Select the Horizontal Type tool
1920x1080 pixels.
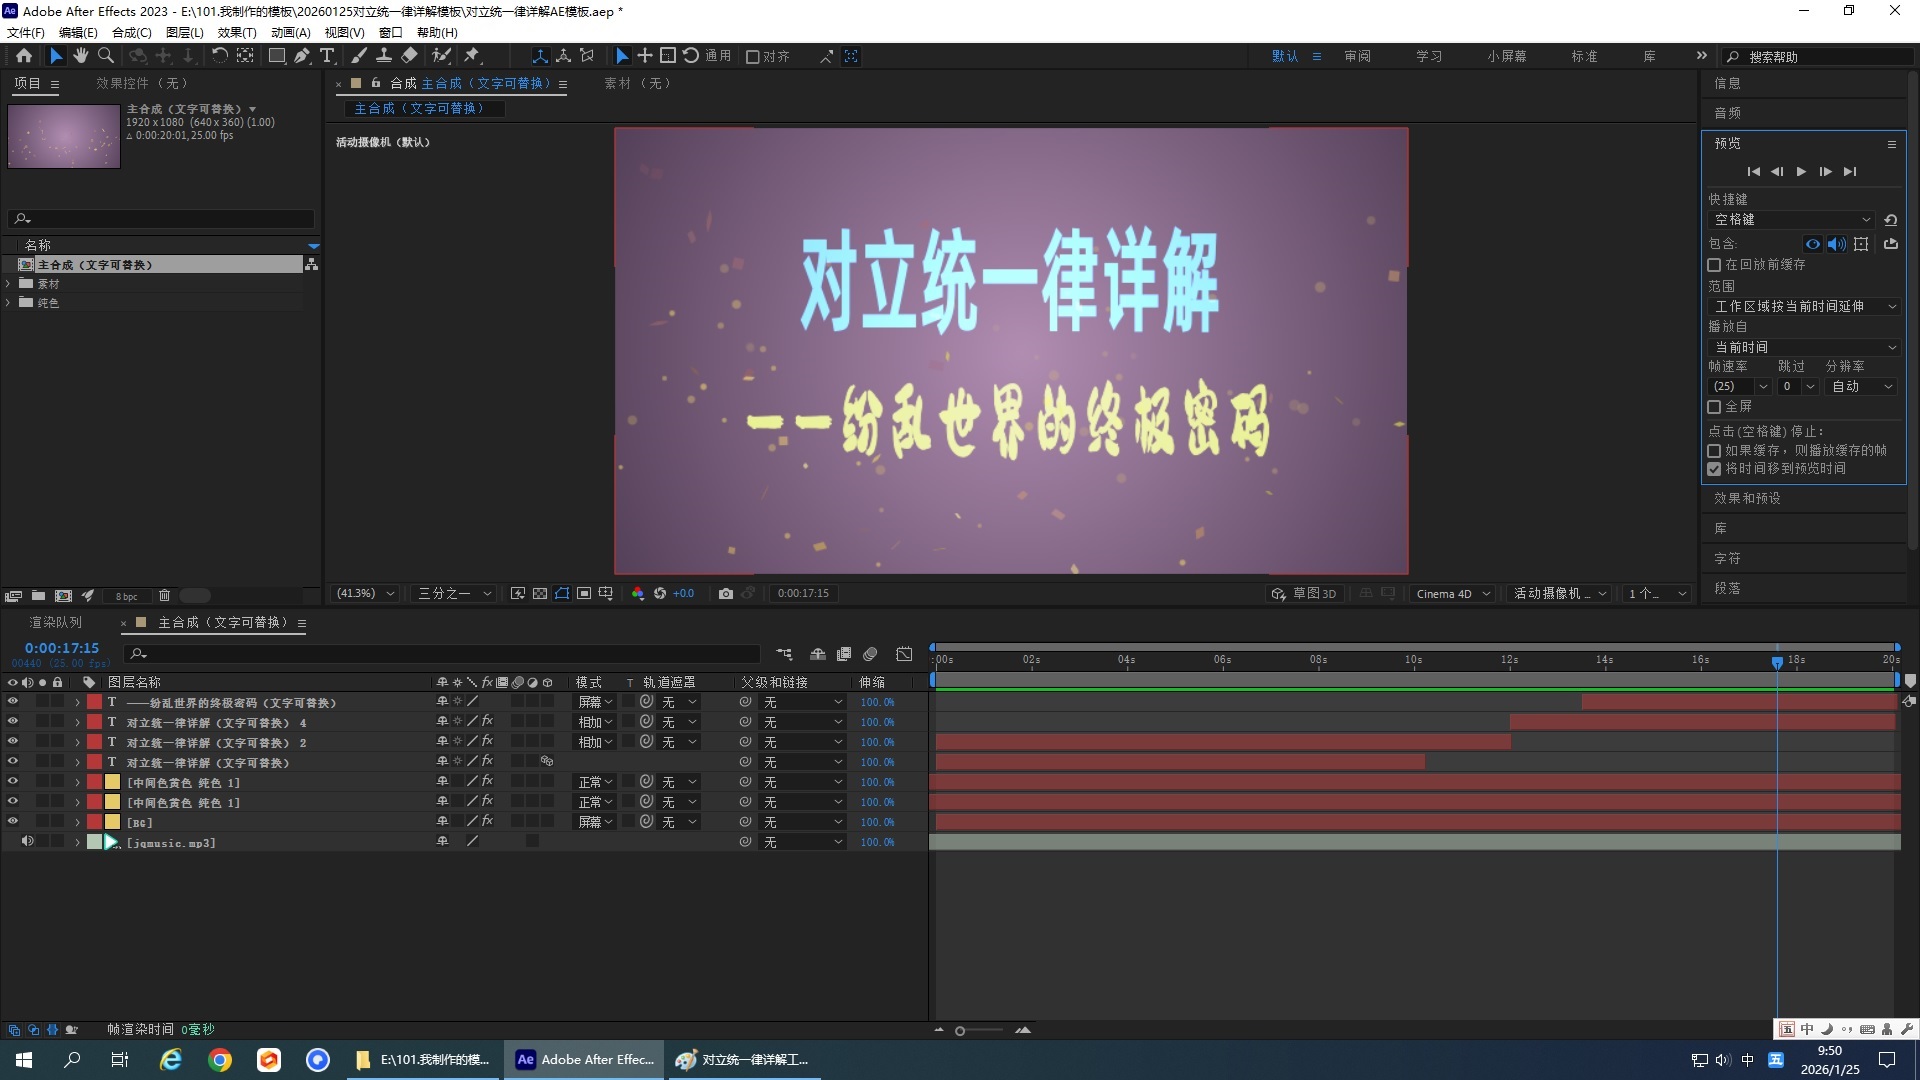click(327, 56)
